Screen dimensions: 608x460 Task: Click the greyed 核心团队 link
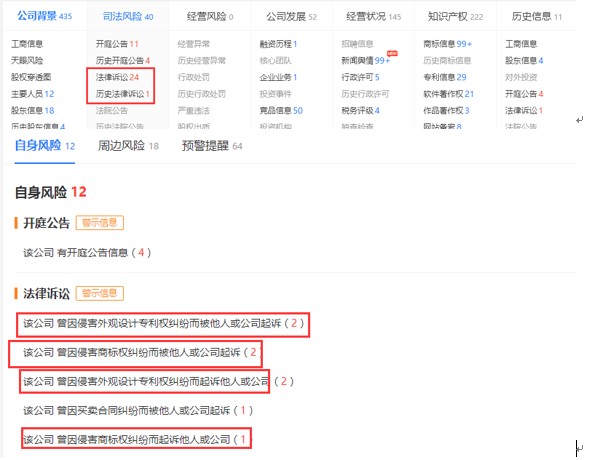pos(275,61)
